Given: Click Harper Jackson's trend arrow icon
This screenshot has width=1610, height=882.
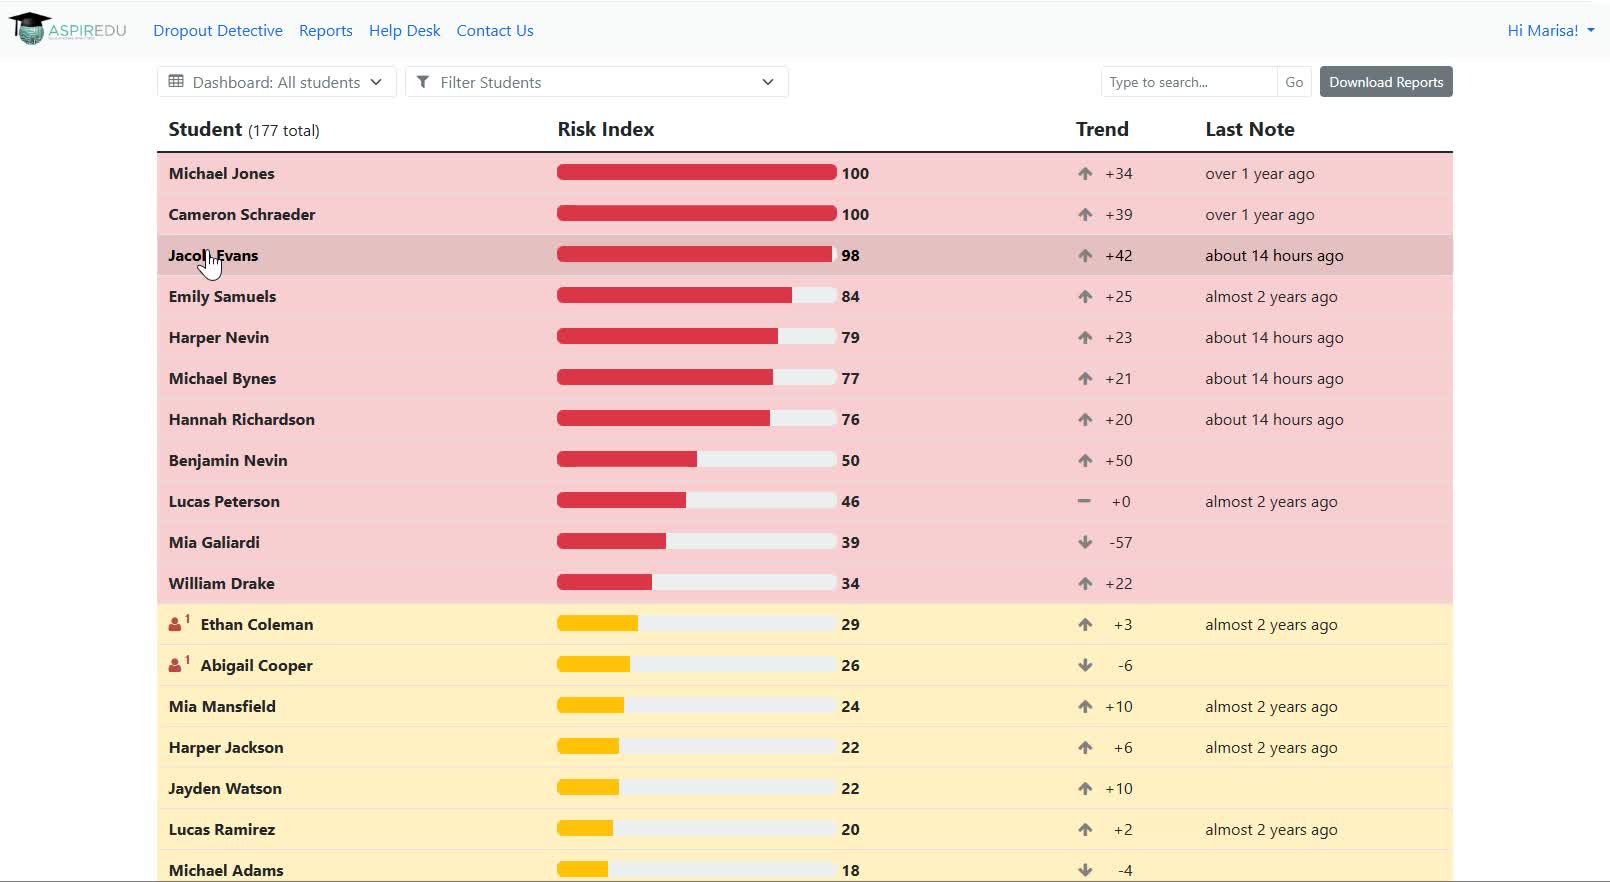Looking at the screenshot, I should point(1085,748).
